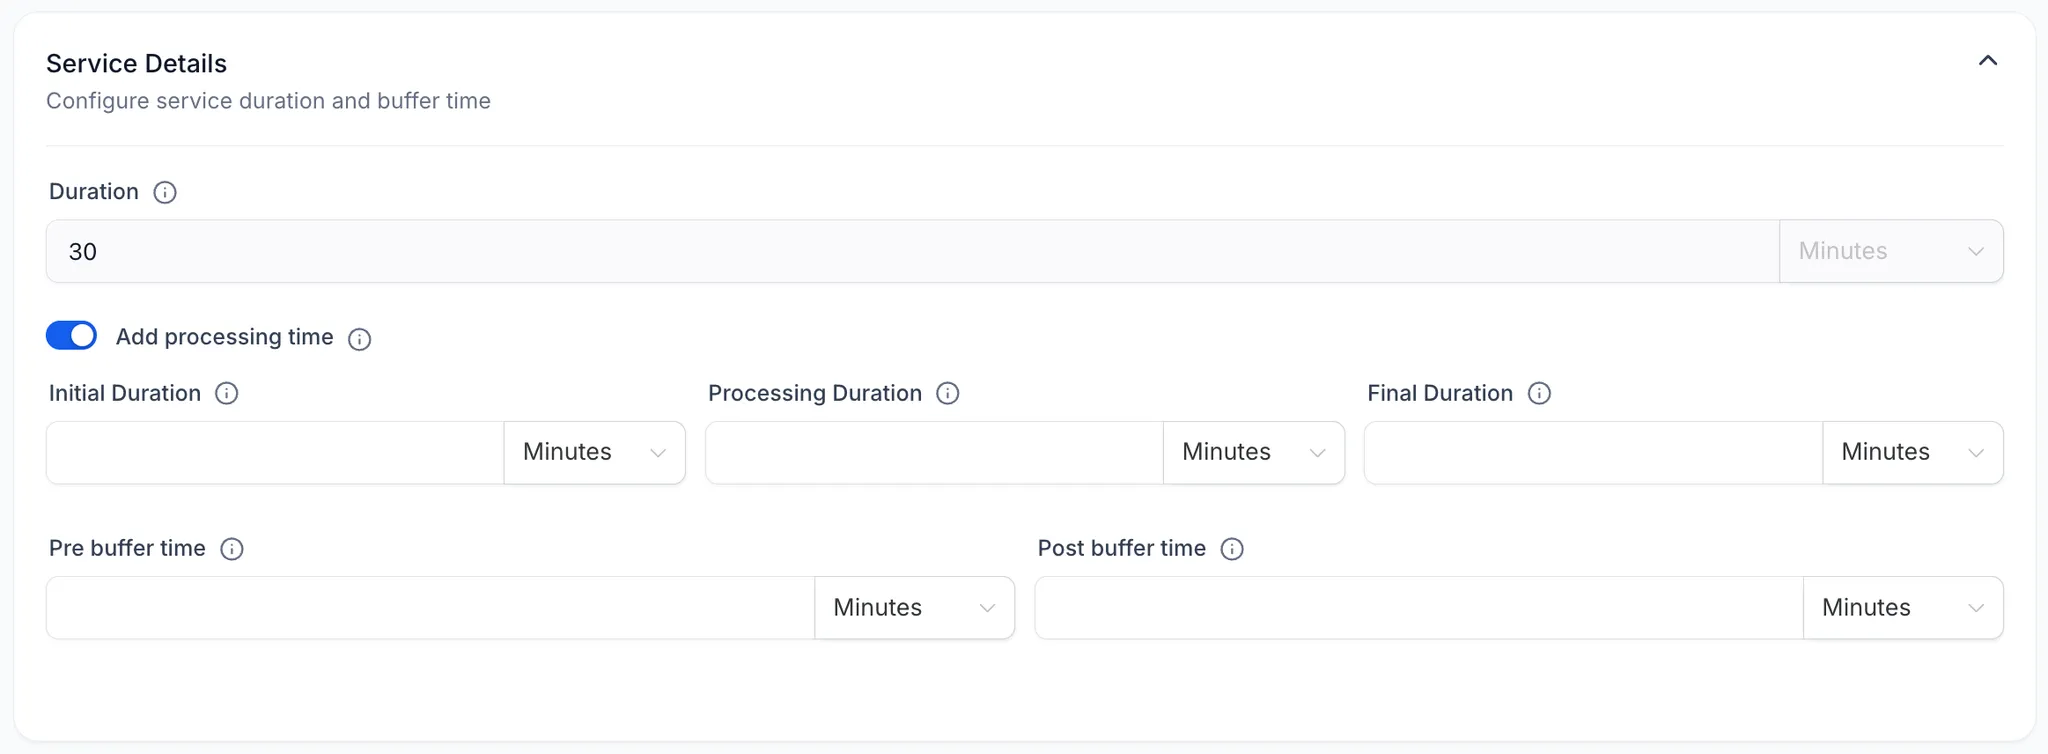Click the Final Duration info icon
Viewport: 2048px width, 754px height.
1540,393
